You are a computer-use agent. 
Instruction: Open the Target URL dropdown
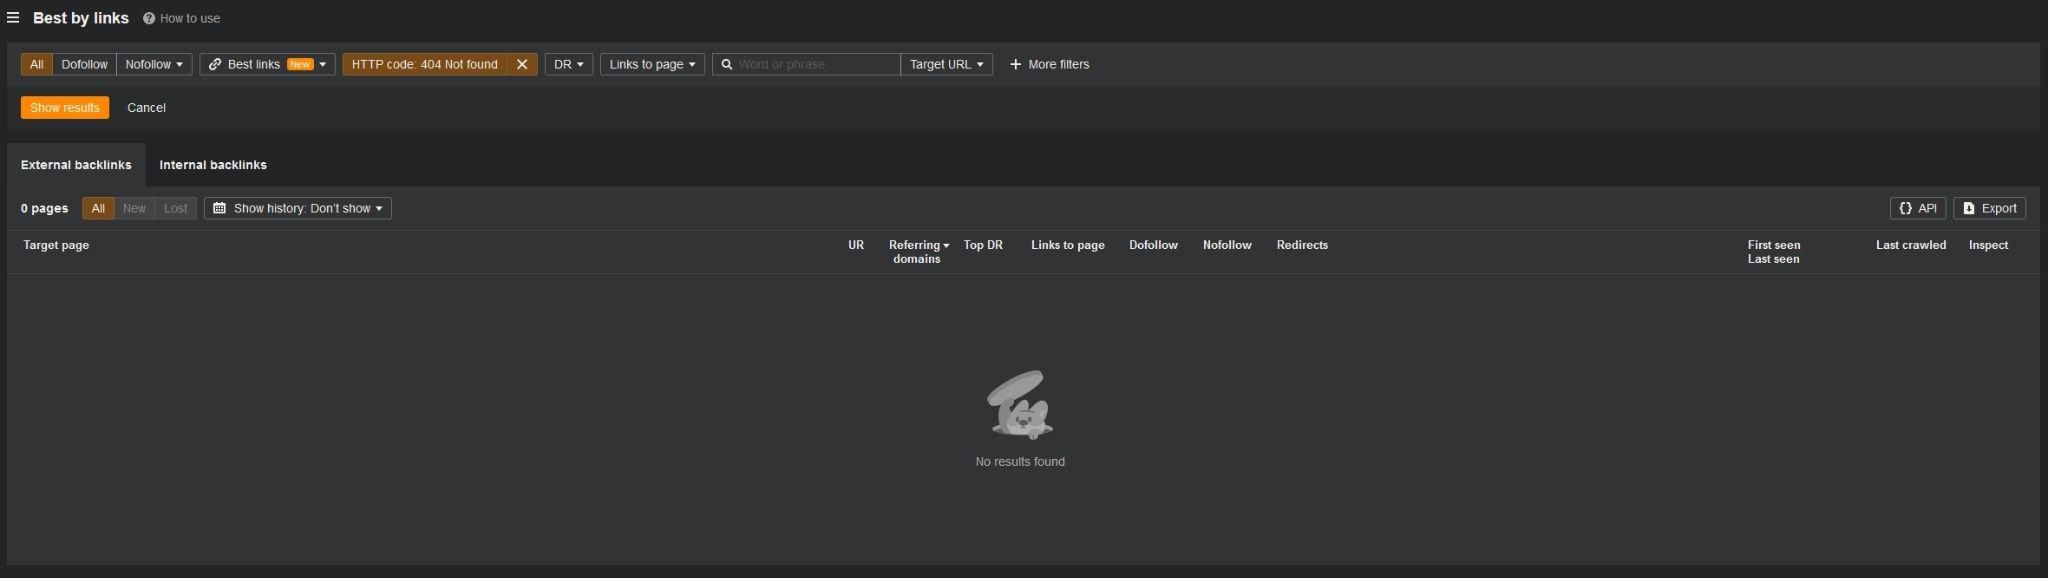pos(946,64)
